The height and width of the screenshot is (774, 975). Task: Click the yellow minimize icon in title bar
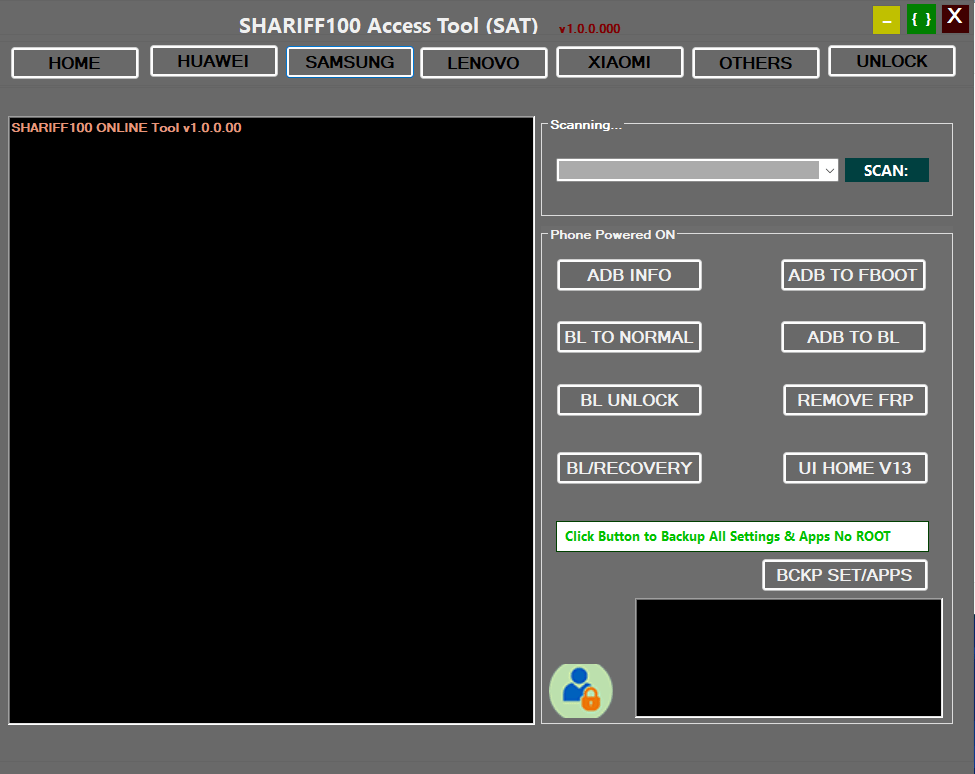(x=886, y=18)
